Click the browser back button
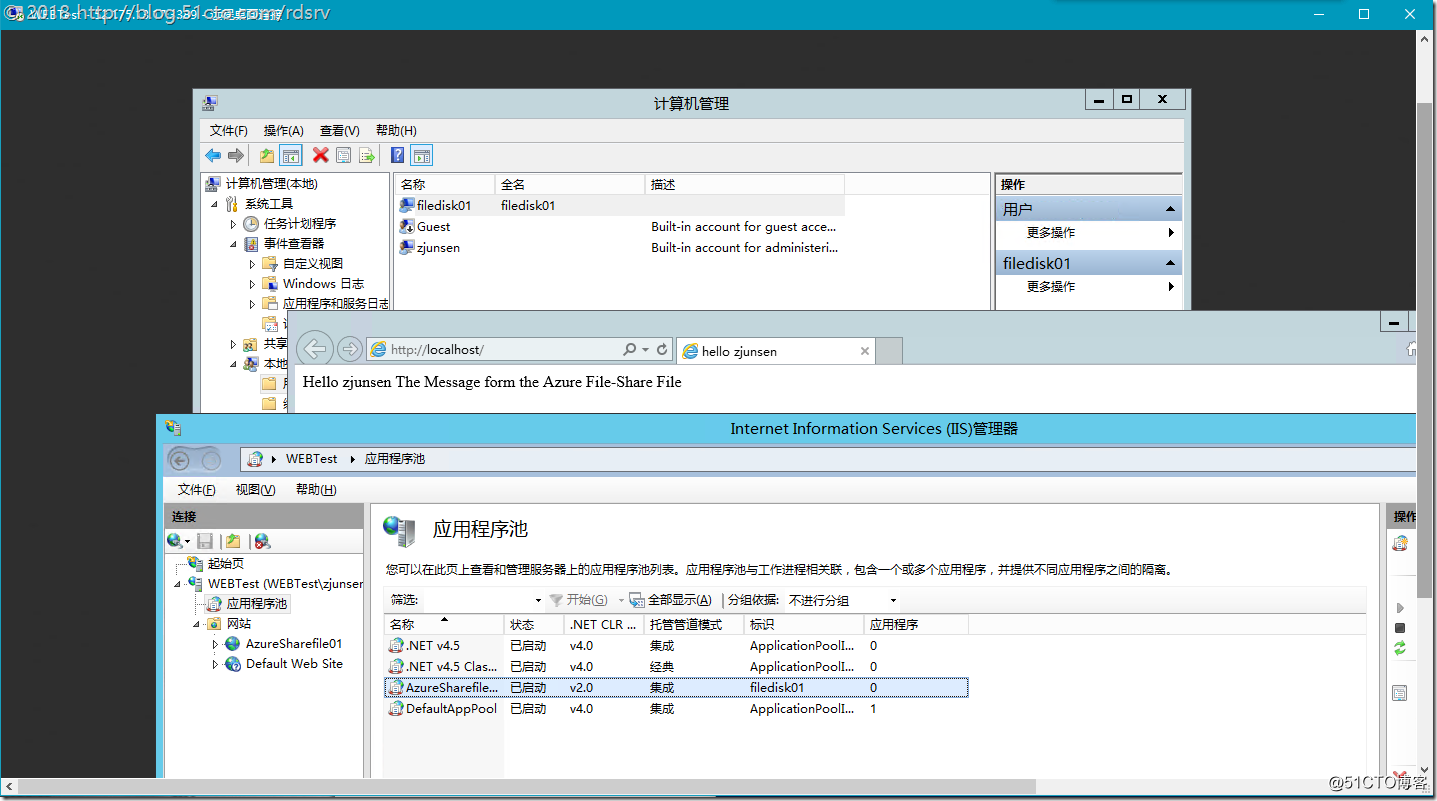The width and height of the screenshot is (1437, 801). 315,348
